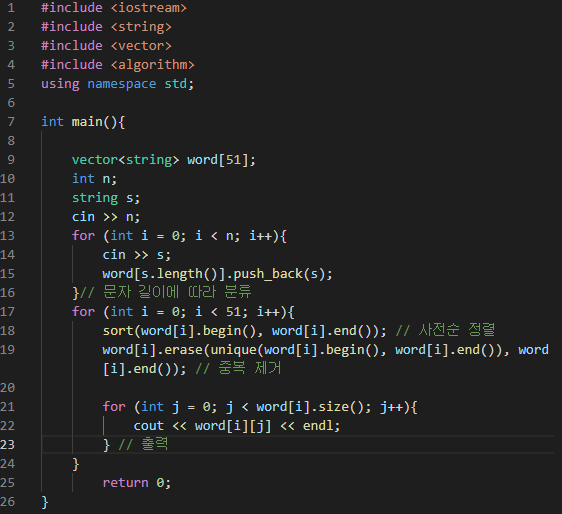The image size is (562, 514).
Task: Click the closing brace on line 24
Action: (x=76, y=464)
